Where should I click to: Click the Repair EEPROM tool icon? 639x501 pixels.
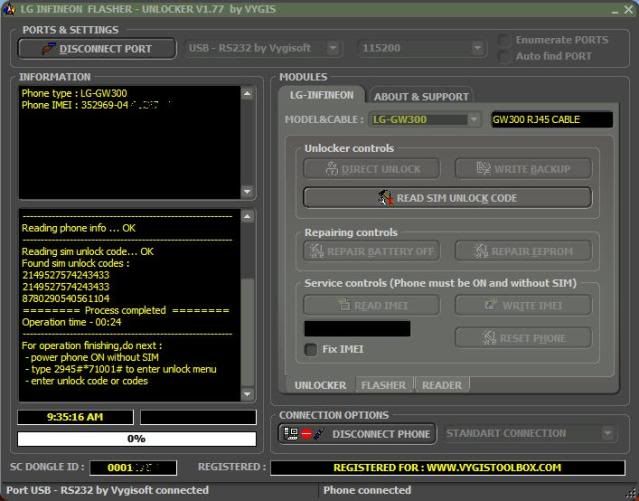[481, 251]
